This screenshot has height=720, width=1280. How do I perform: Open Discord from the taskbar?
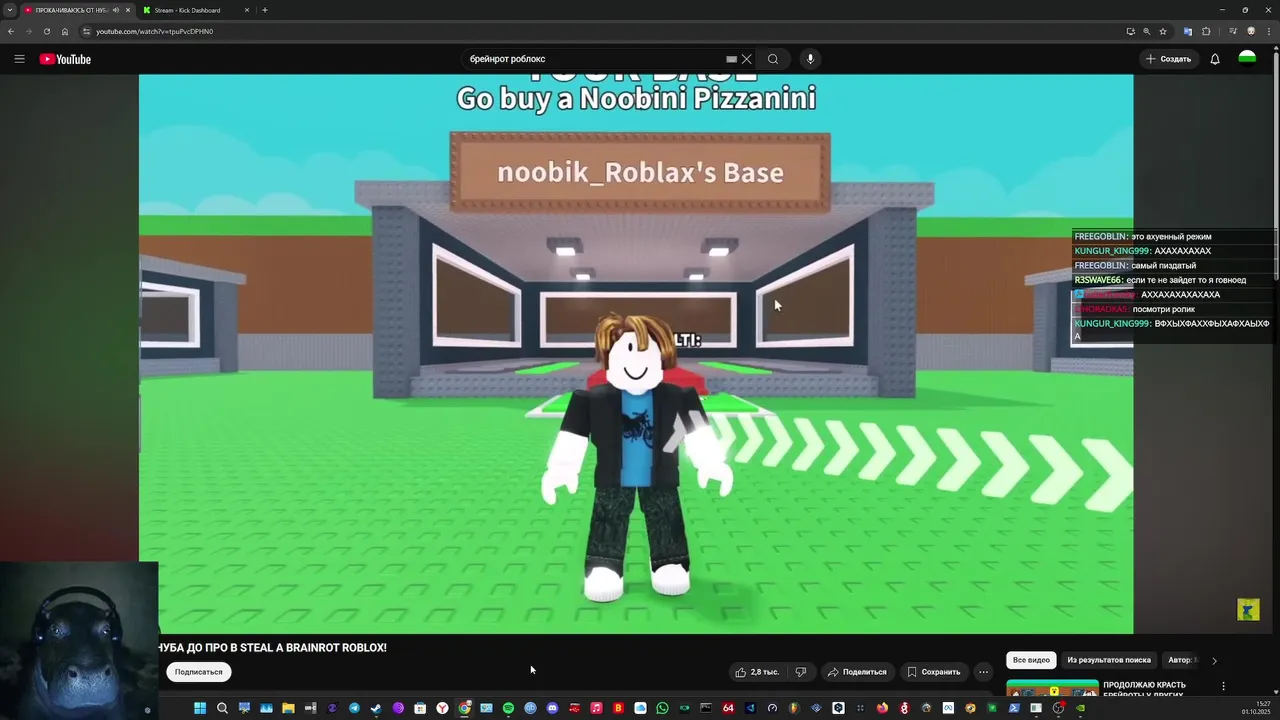tap(552, 708)
